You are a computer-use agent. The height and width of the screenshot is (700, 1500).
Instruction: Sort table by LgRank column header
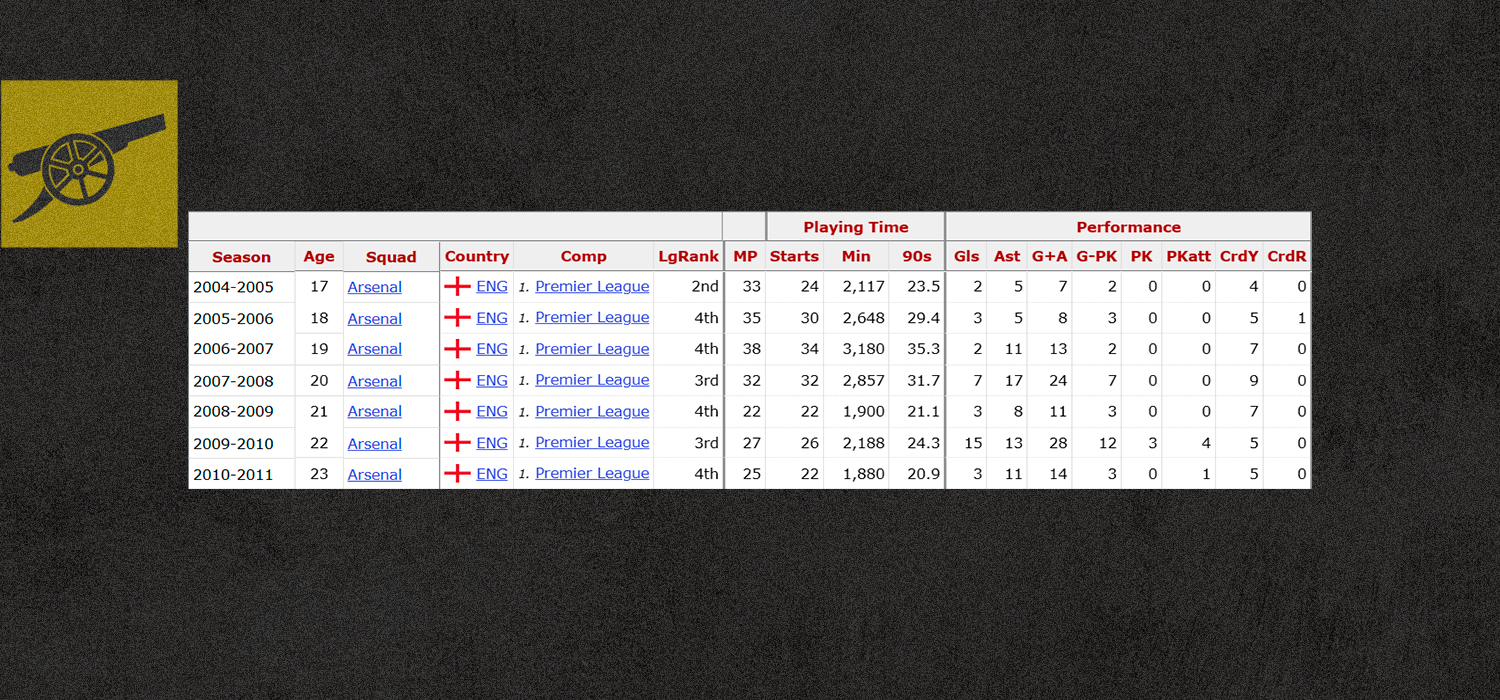tap(688, 256)
